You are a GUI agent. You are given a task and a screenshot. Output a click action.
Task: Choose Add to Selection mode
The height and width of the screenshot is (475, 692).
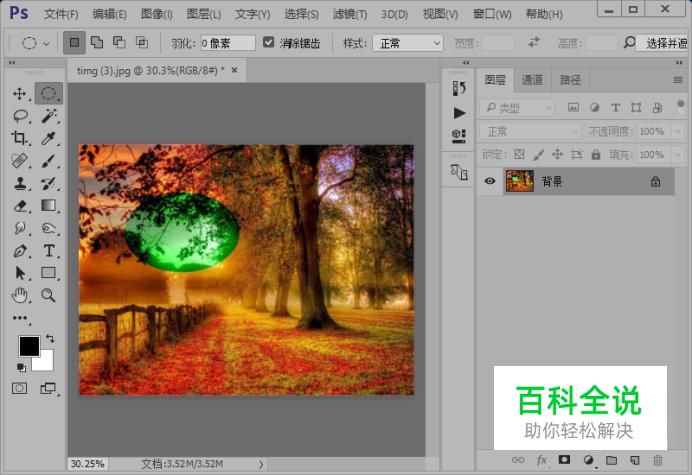point(97,42)
